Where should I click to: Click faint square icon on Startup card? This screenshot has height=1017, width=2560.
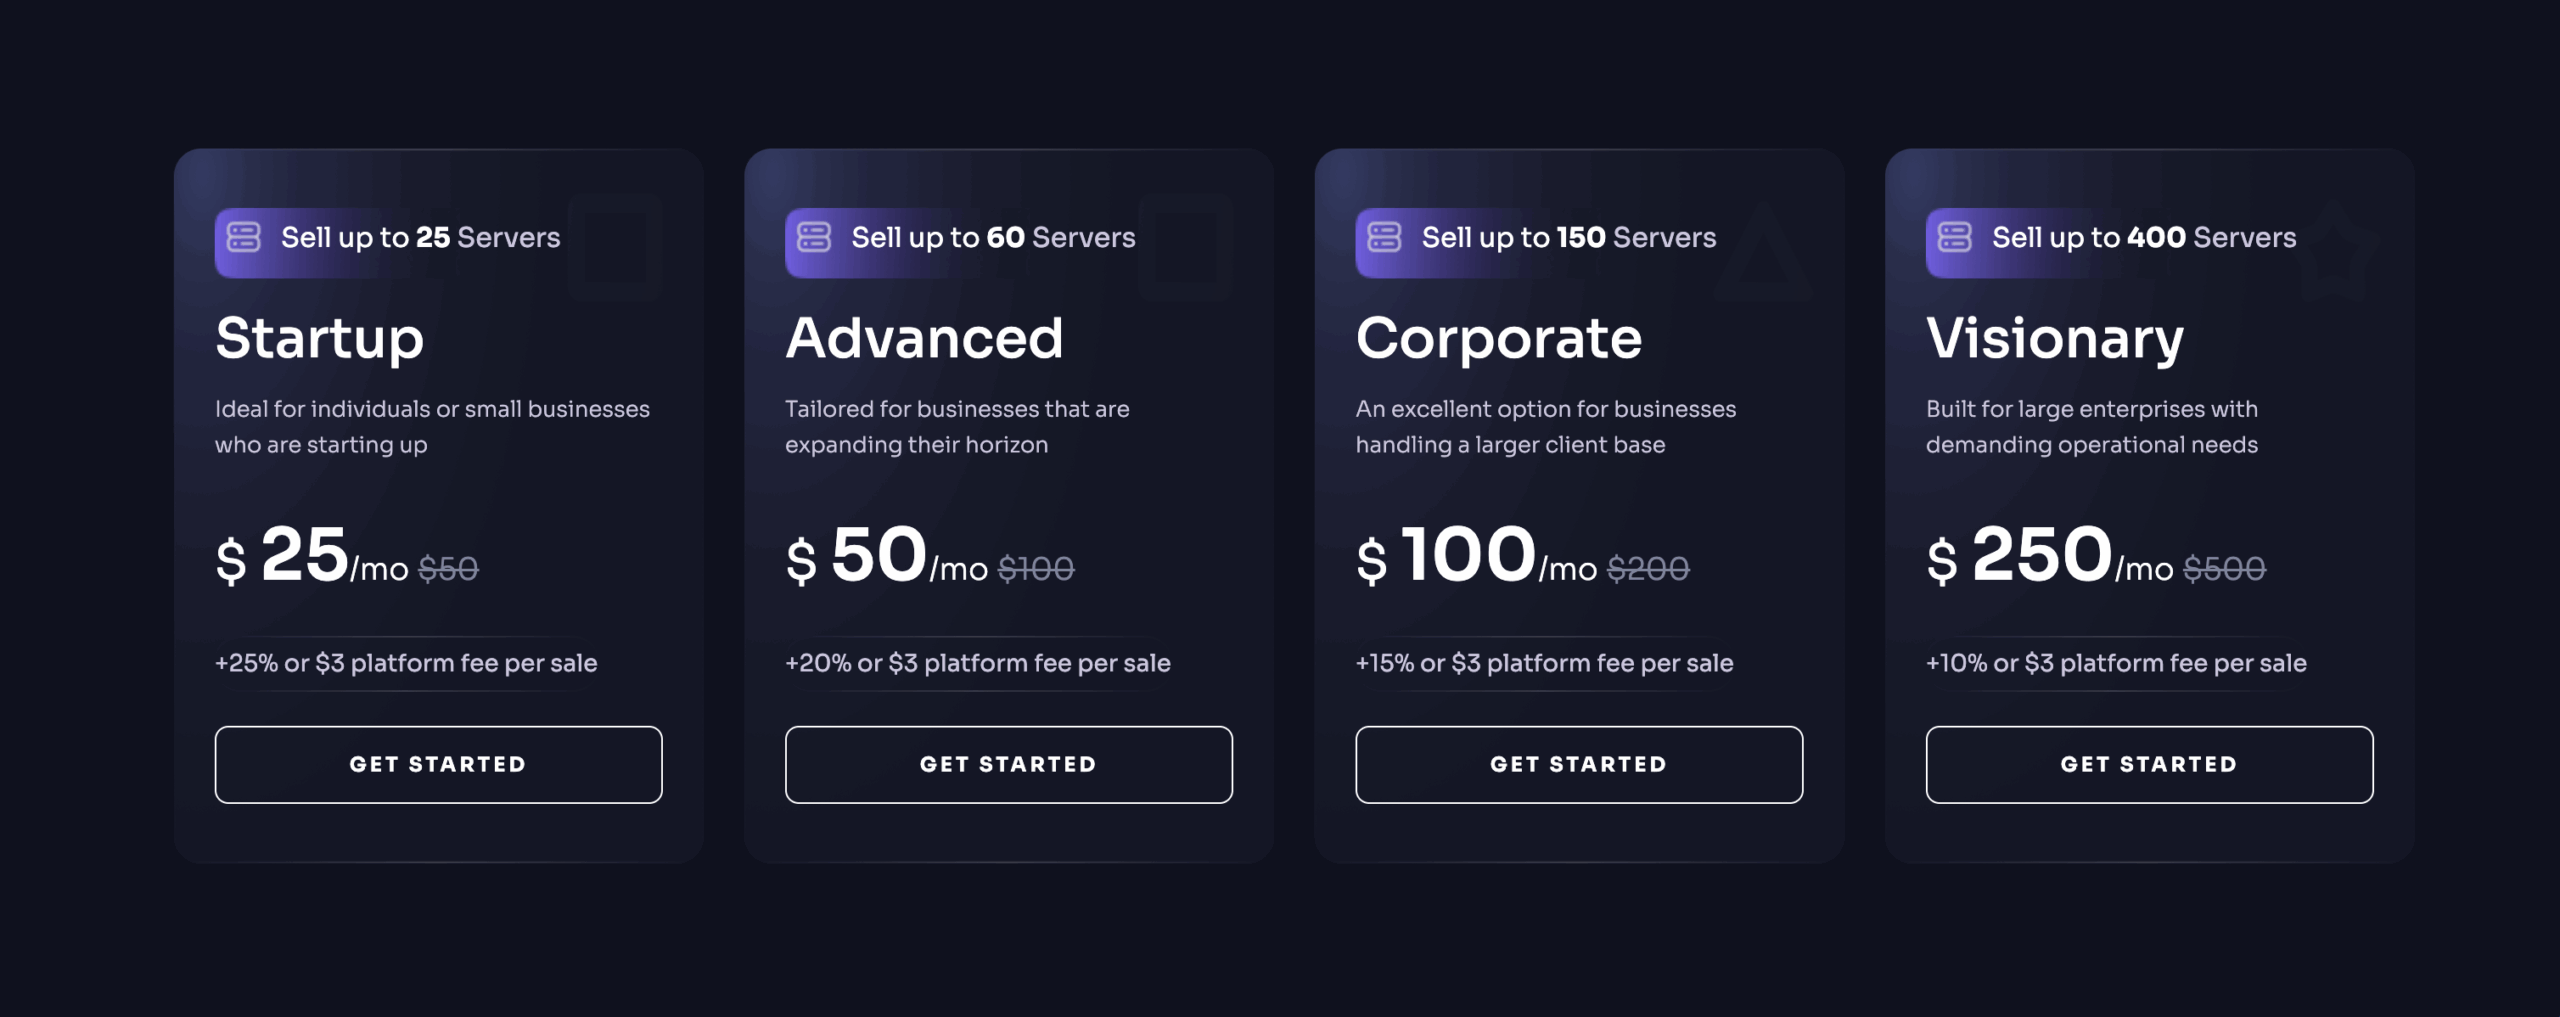click(615, 248)
